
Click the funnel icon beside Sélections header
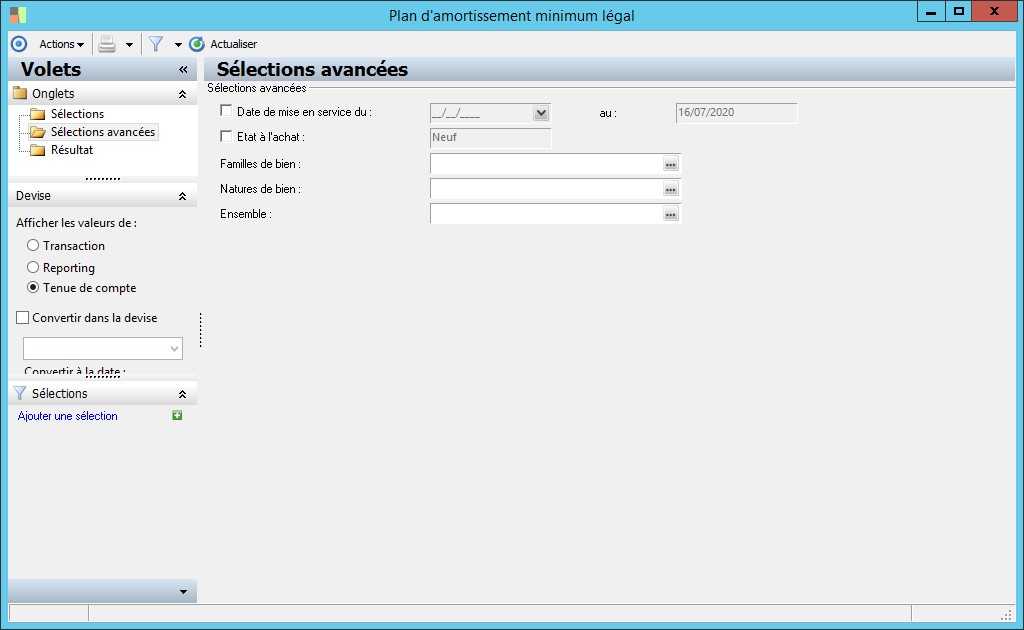(x=20, y=393)
